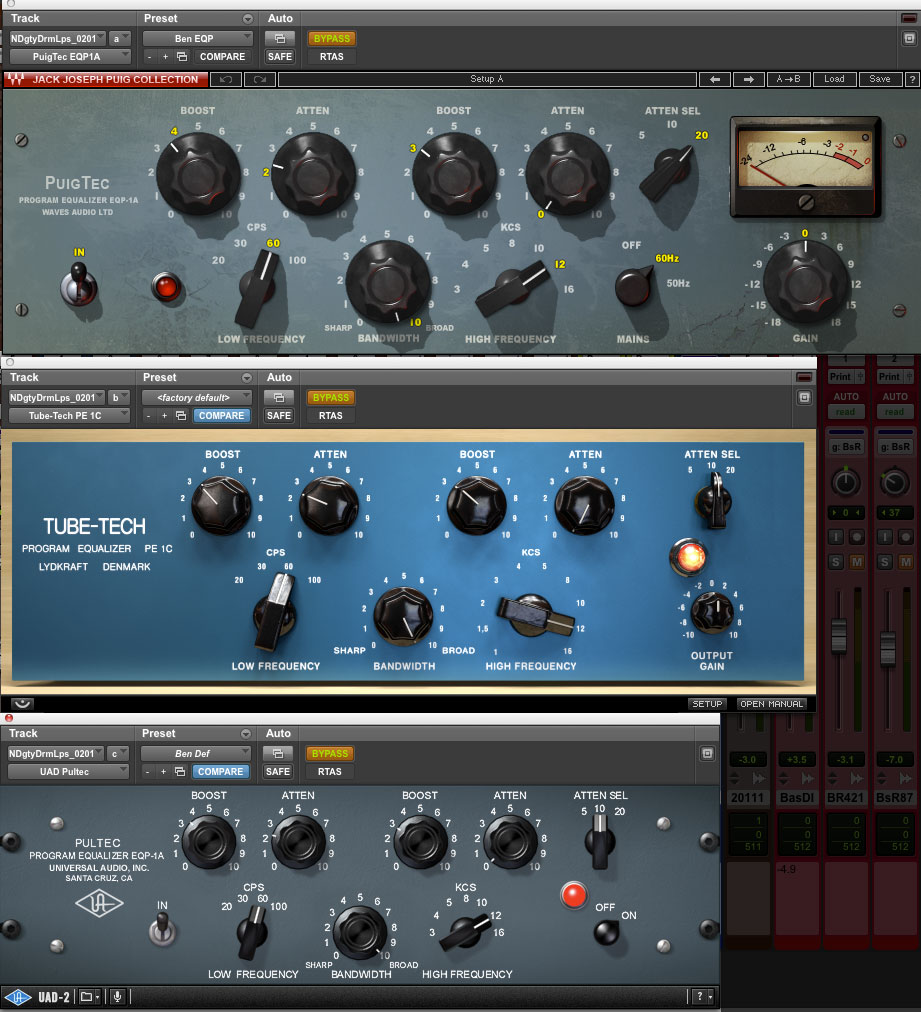Undo last change in PuigTec toolbar
This screenshot has height=1012, width=921.
pos(226,79)
